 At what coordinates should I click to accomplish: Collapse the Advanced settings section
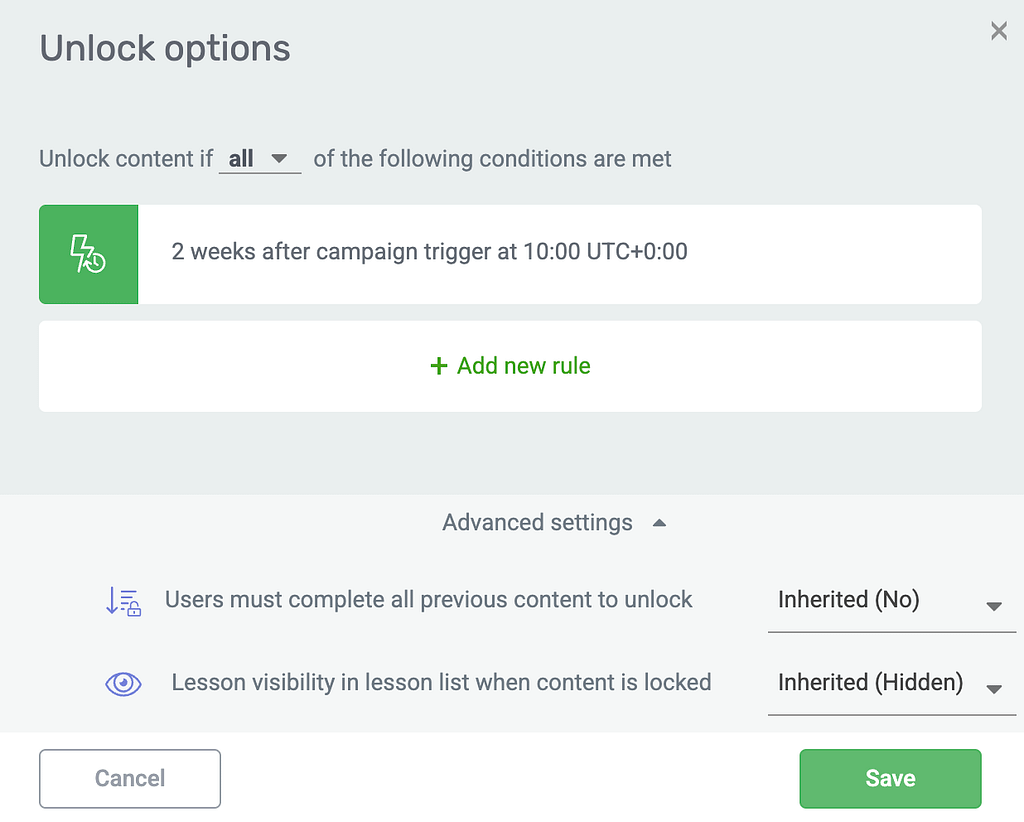click(554, 522)
